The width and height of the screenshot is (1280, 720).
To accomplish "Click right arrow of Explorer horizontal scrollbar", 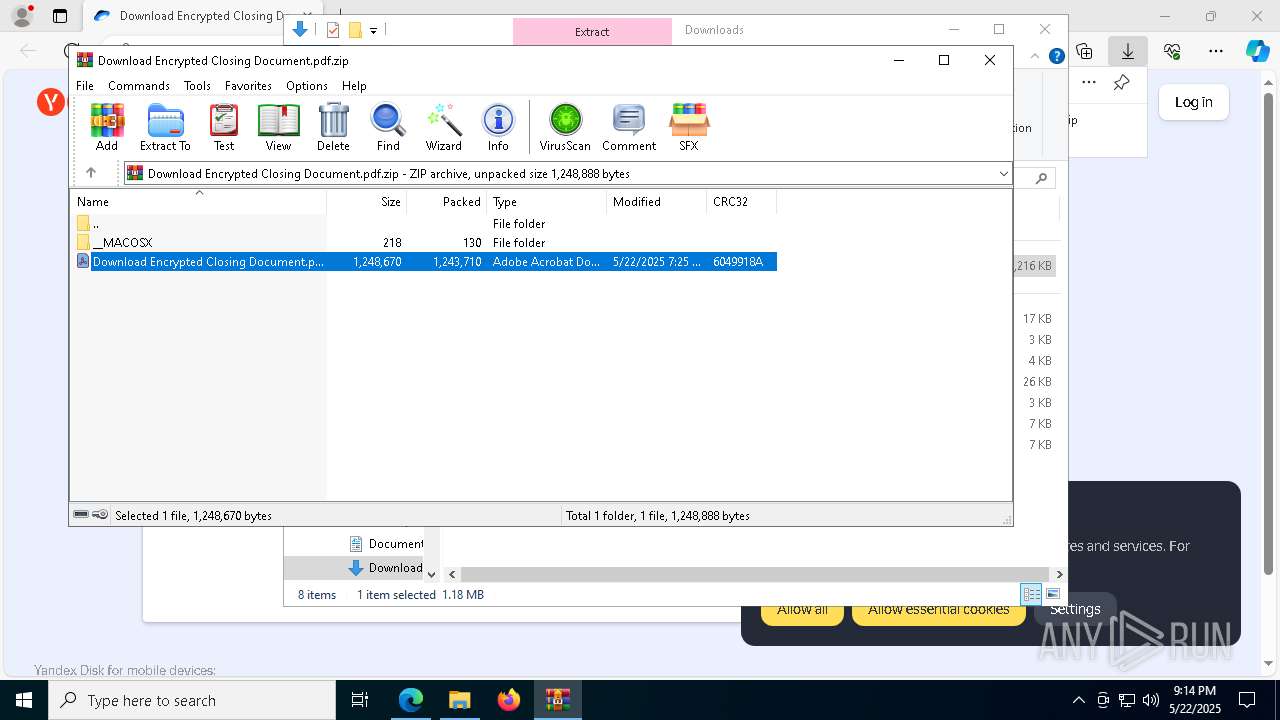I will [1059, 574].
